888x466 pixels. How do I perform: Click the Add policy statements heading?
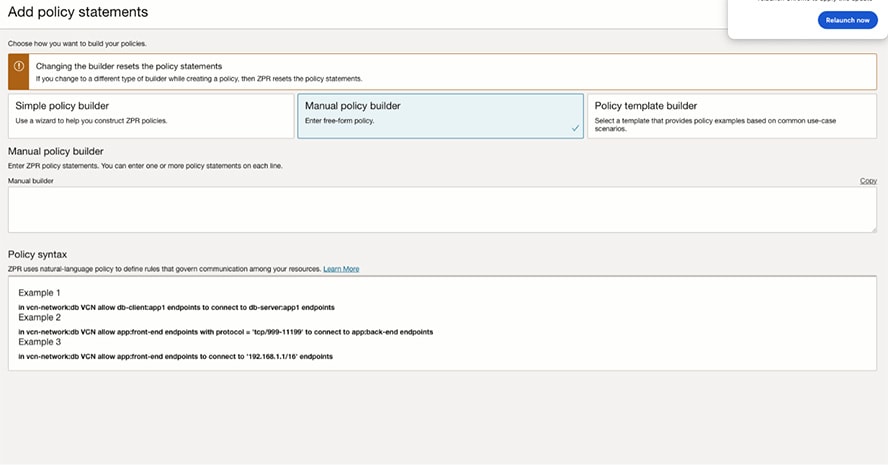[78, 13]
